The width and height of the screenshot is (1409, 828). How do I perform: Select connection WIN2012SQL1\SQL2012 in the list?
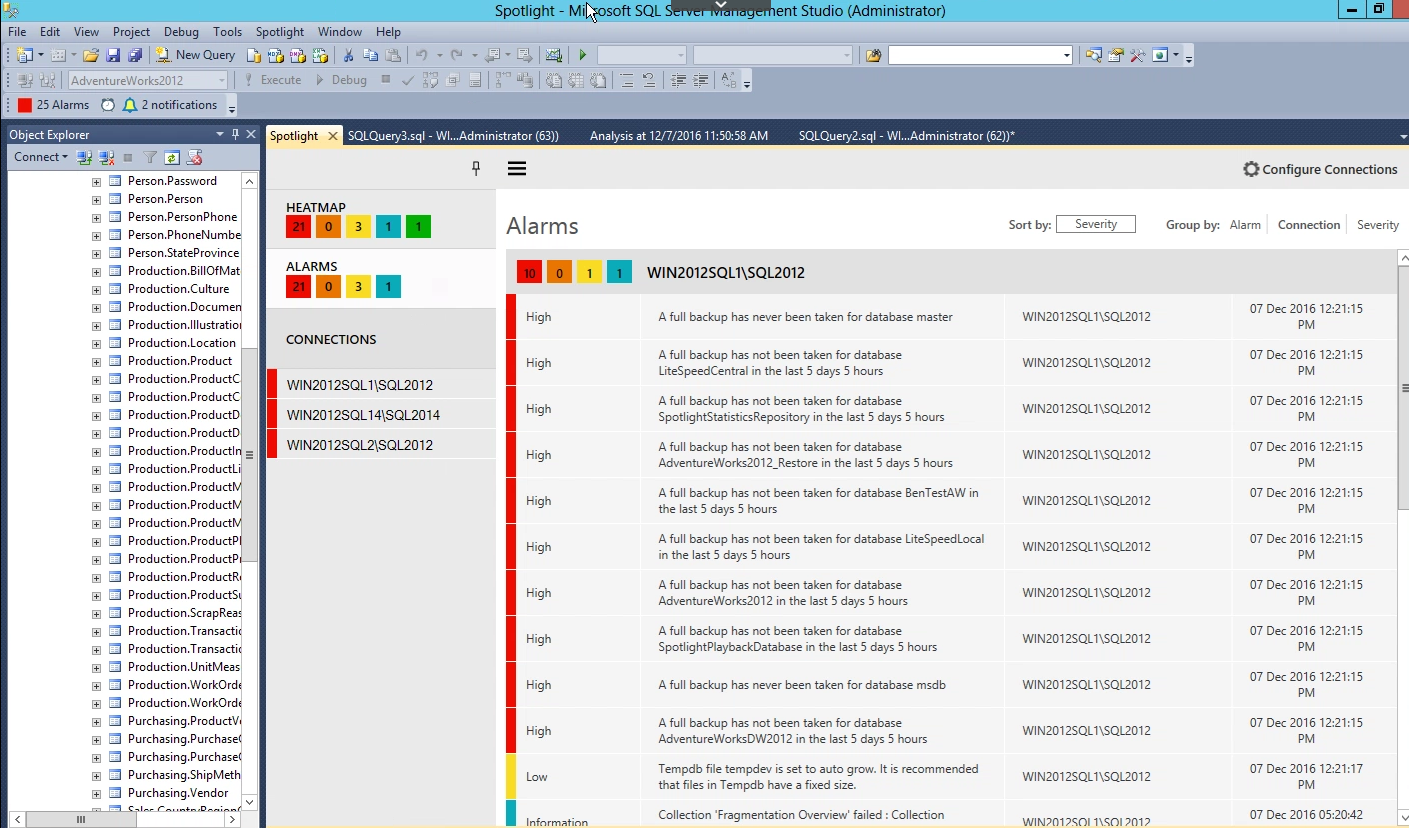[x=381, y=385]
